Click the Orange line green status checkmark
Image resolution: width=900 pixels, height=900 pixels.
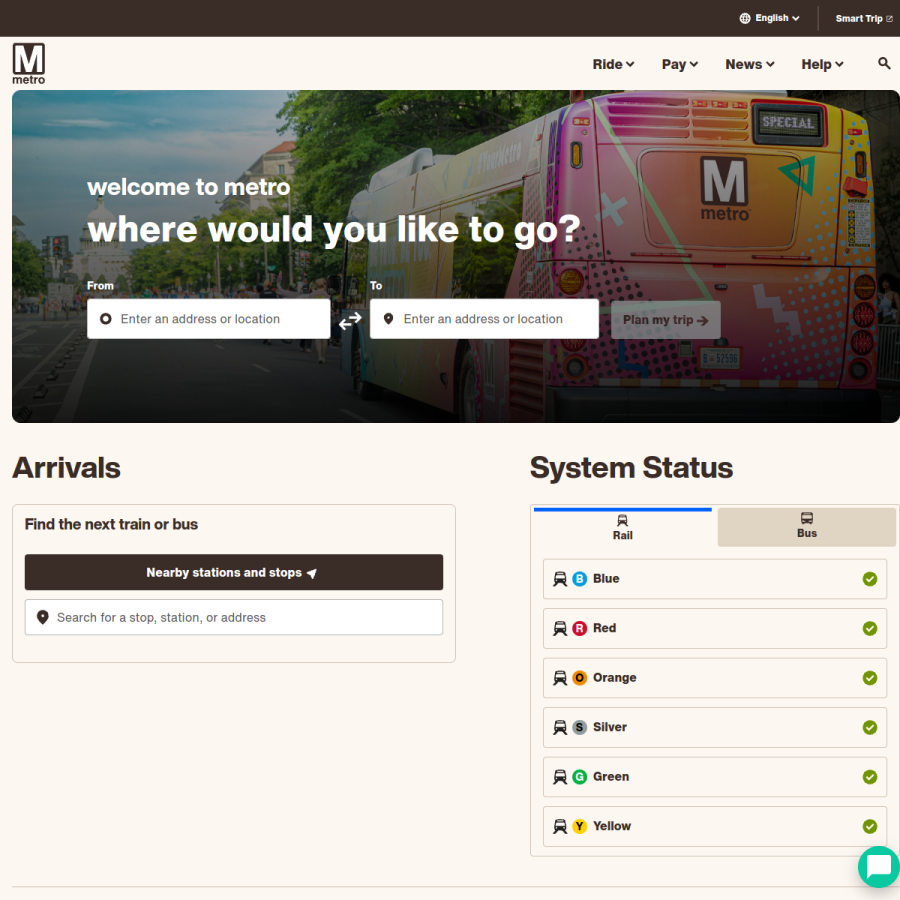pos(870,678)
